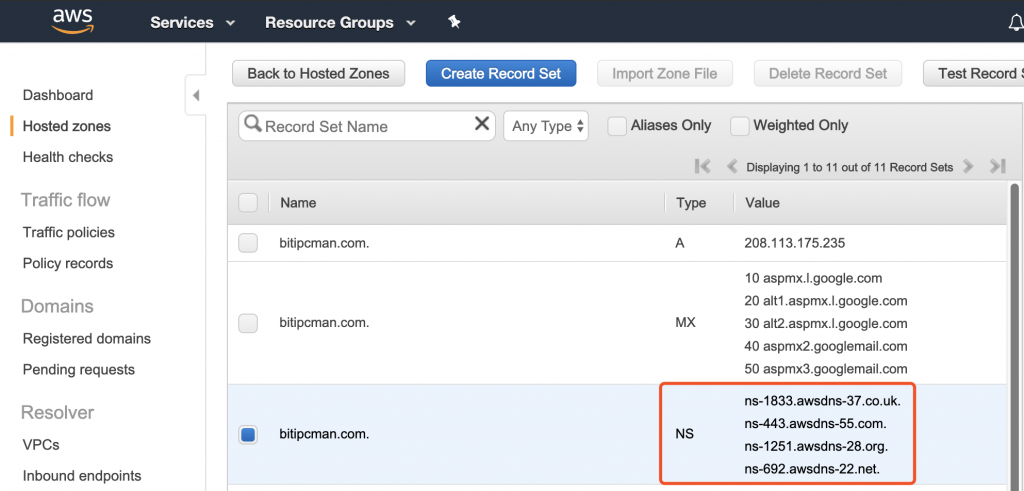Uncheck the NS record row checkbox
The width and height of the screenshot is (1024, 491).
(x=248, y=434)
